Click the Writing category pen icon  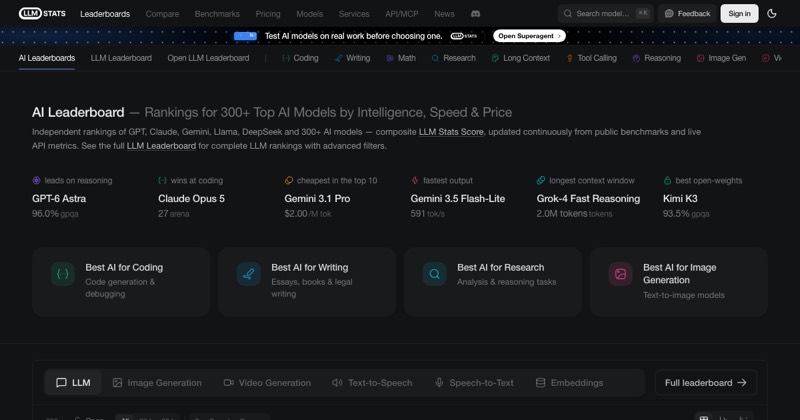338,58
